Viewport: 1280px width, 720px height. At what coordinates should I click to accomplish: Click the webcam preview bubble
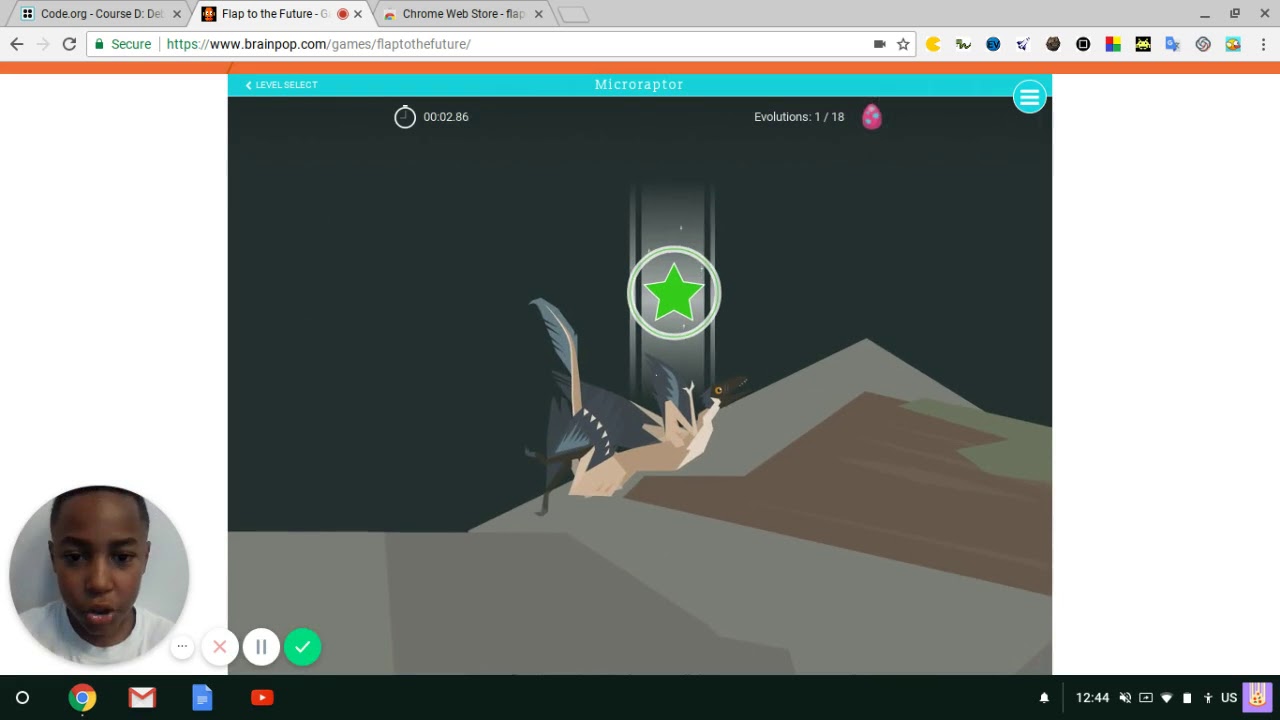coord(99,576)
